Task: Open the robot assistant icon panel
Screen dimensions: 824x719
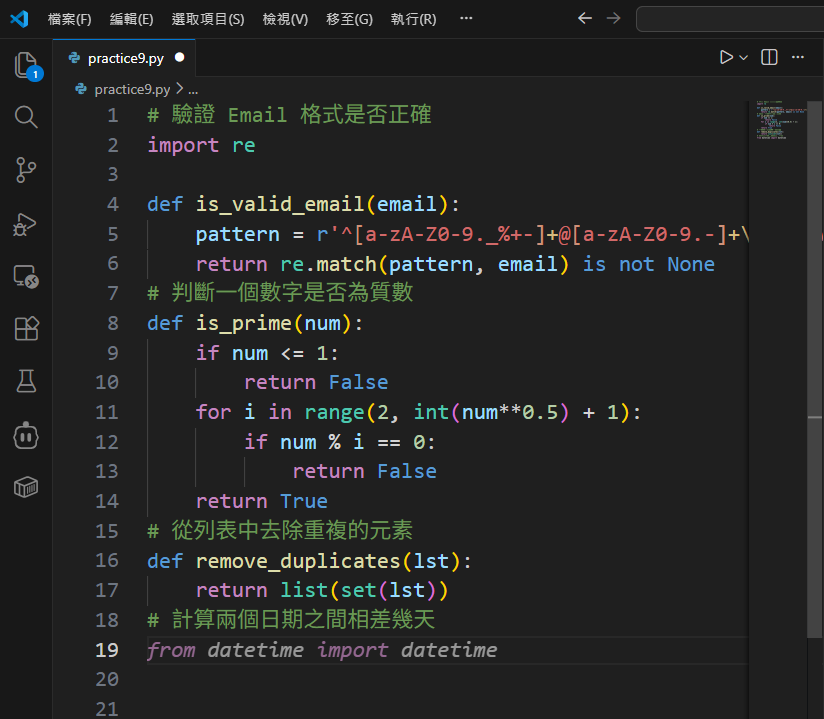Action: [26, 435]
